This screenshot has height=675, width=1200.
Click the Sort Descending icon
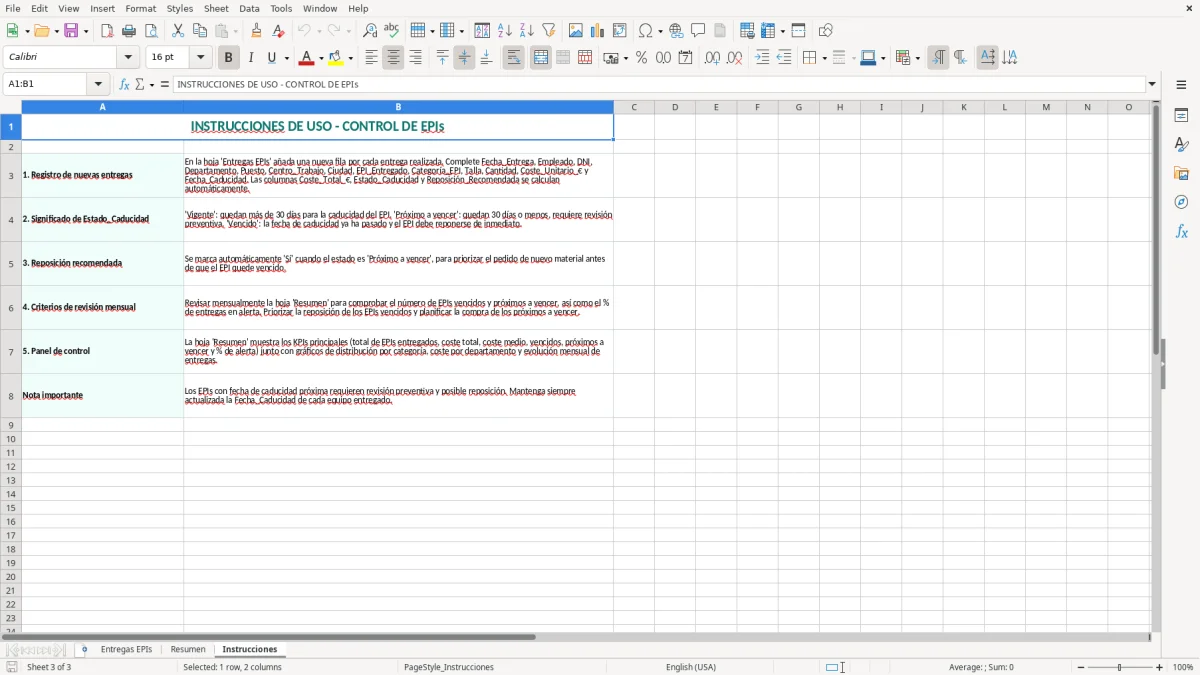[527, 31]
